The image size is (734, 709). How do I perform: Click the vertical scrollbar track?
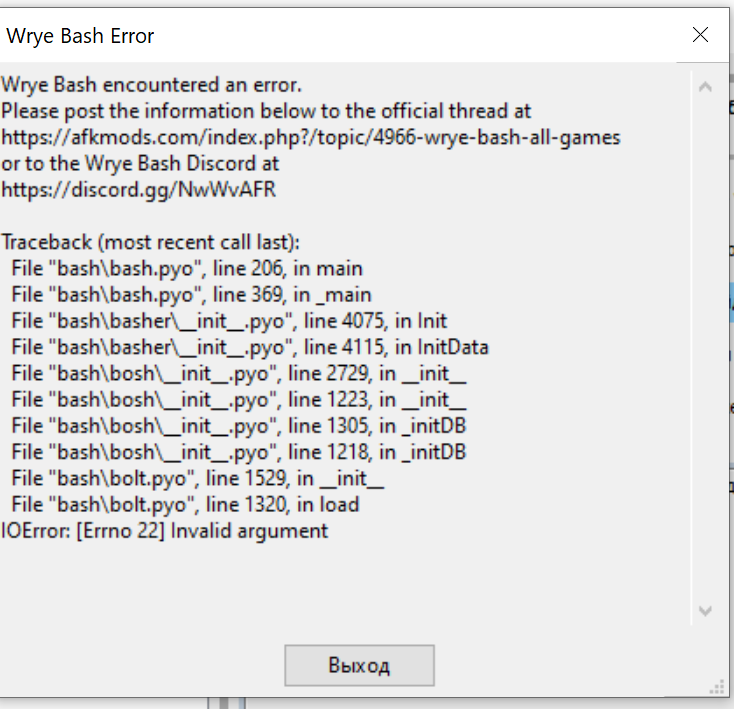[x=705, y=350]
